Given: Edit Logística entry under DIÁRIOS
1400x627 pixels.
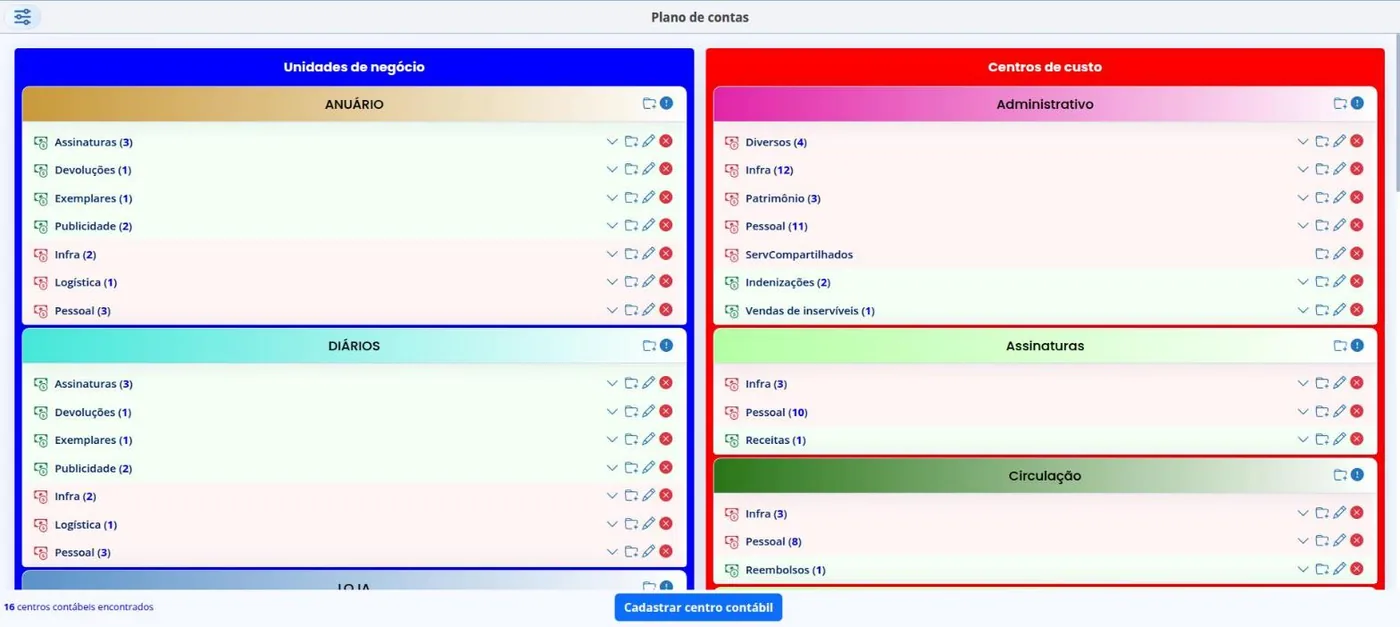Looking at the screenshot, I should tap(648, 524).
